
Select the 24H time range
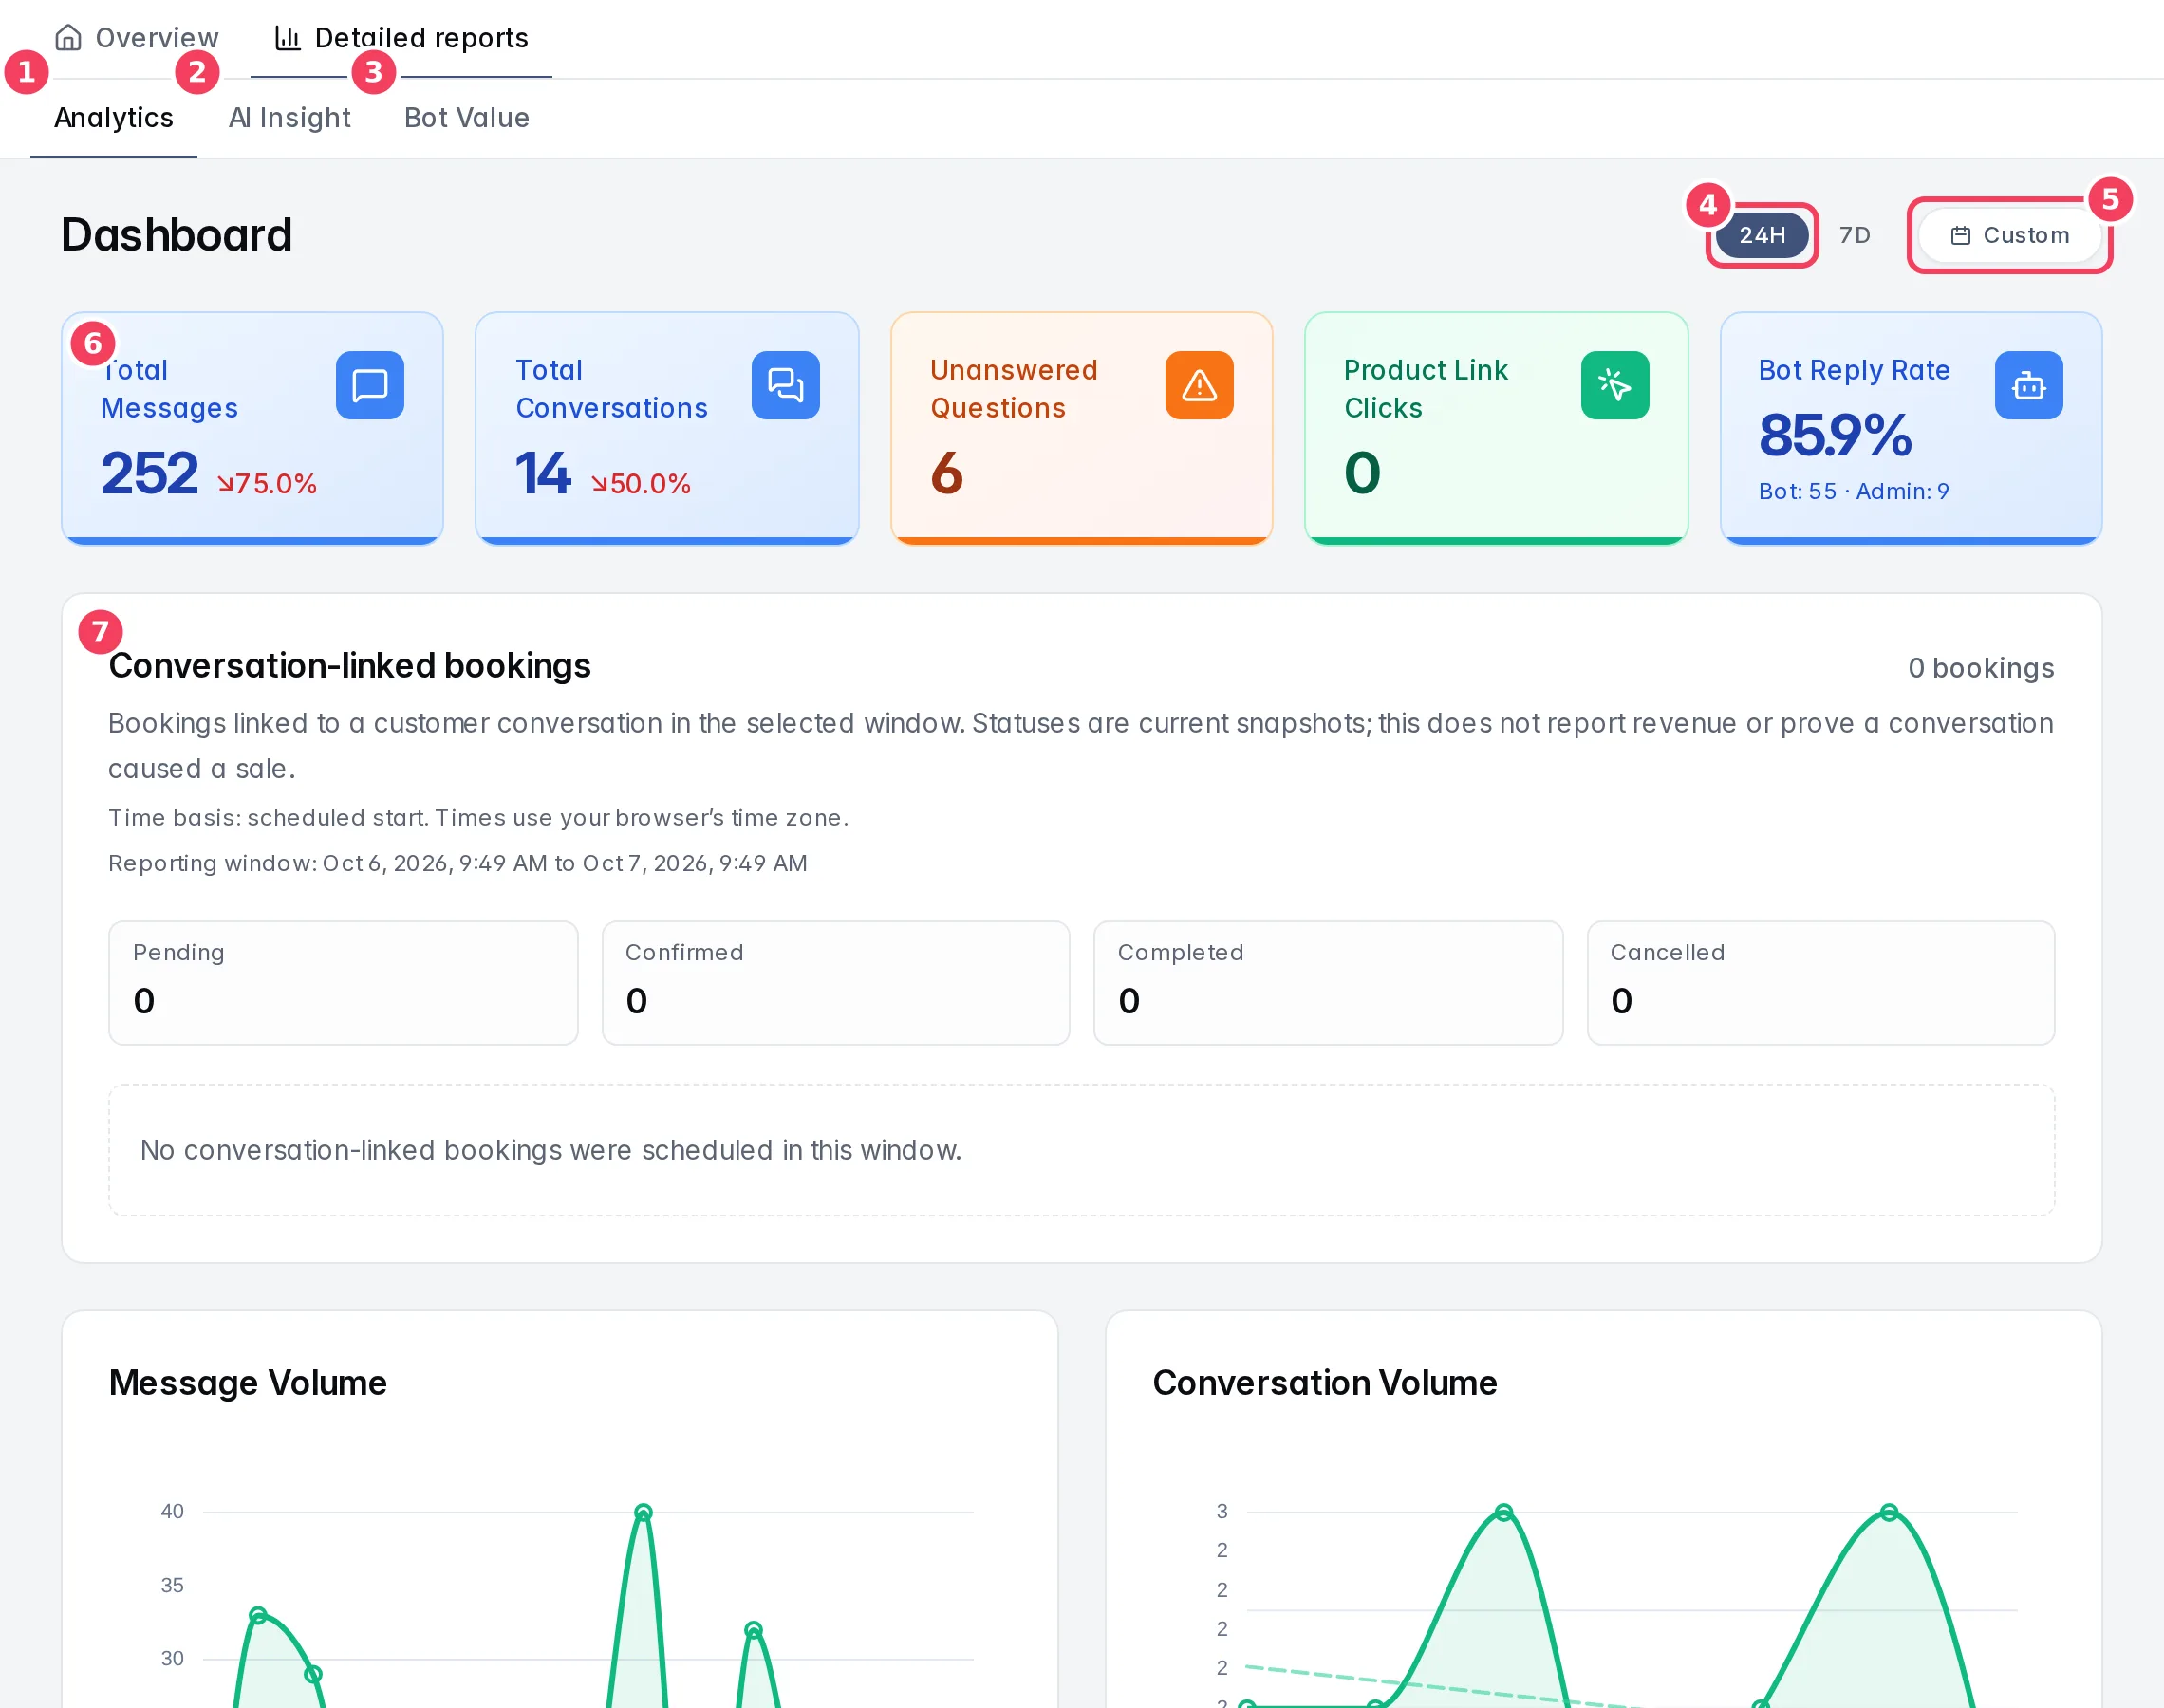[x=1761, y=235]
